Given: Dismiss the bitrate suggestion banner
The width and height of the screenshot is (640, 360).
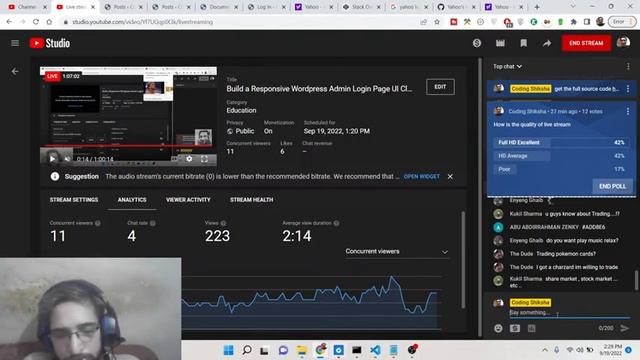Looking at the screenshot, I should 450,176.
